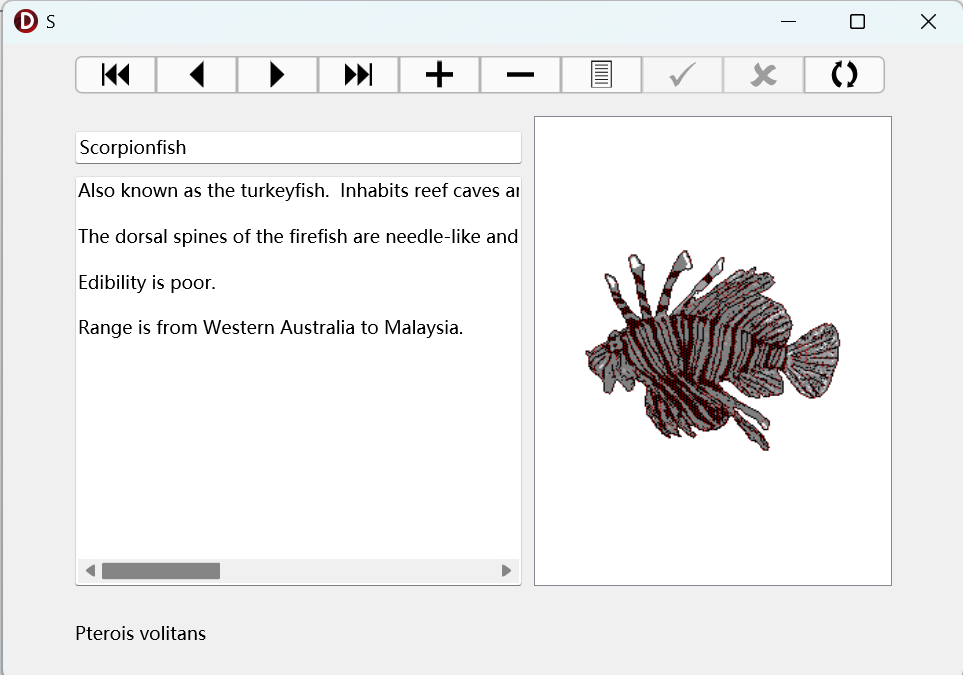The height and width of the screenshot is (675, 963).
Task: Go to the first record
Action: 116,75
